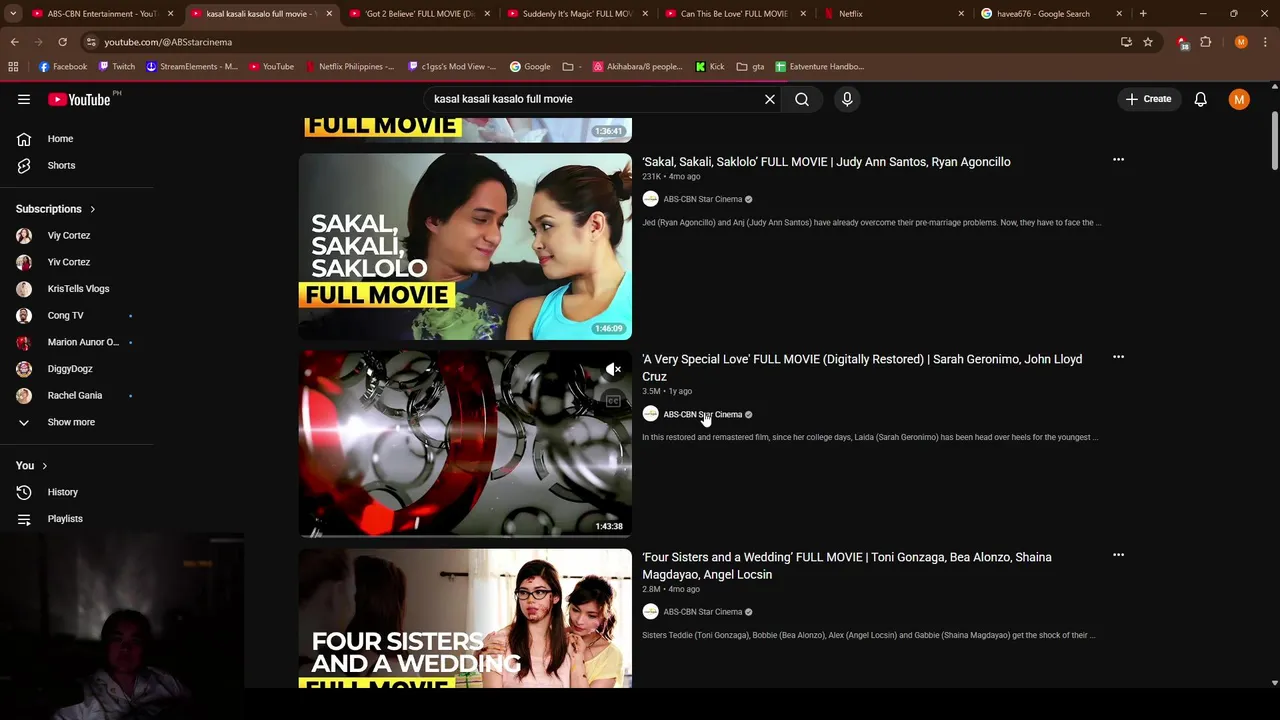The image size is (1280, 720).
Task: Open the Chrome three-dot menu
Action: 1266,42
